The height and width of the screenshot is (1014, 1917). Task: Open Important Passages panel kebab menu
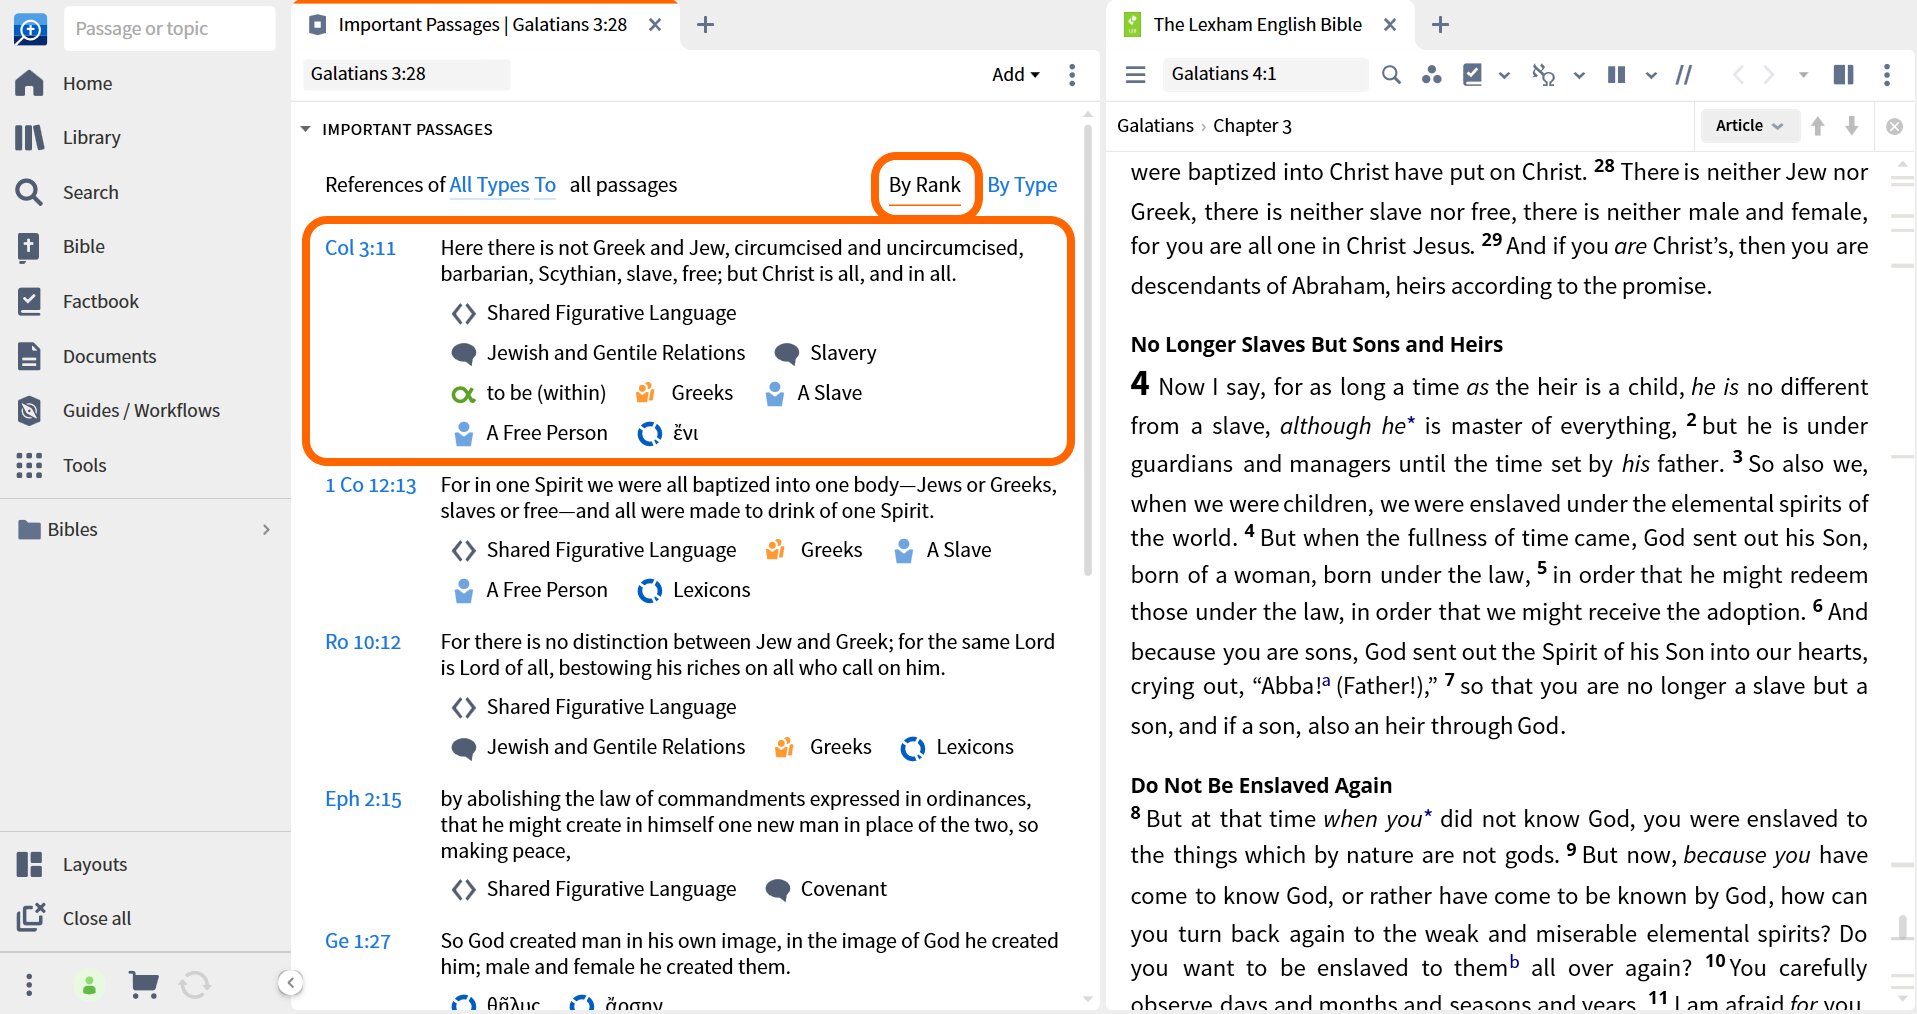1072,74
